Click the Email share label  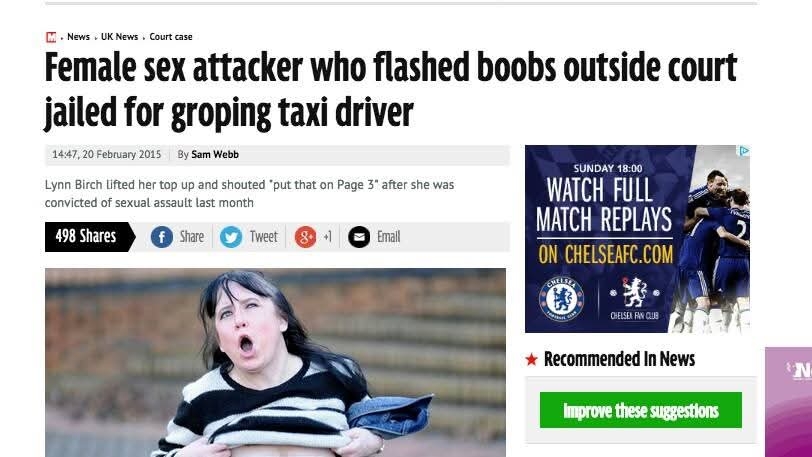point(388,237)
